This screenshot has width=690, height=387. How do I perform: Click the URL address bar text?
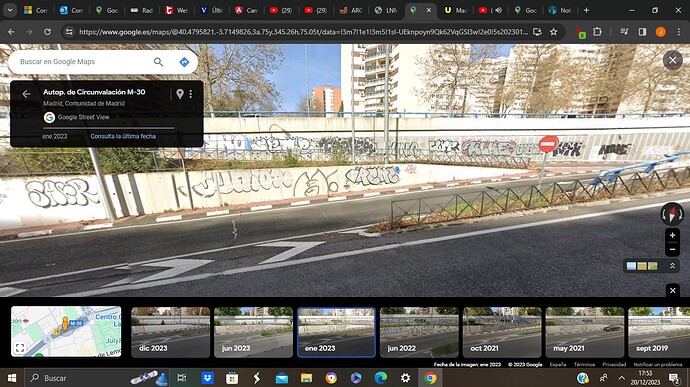click(x=303, y=32)
